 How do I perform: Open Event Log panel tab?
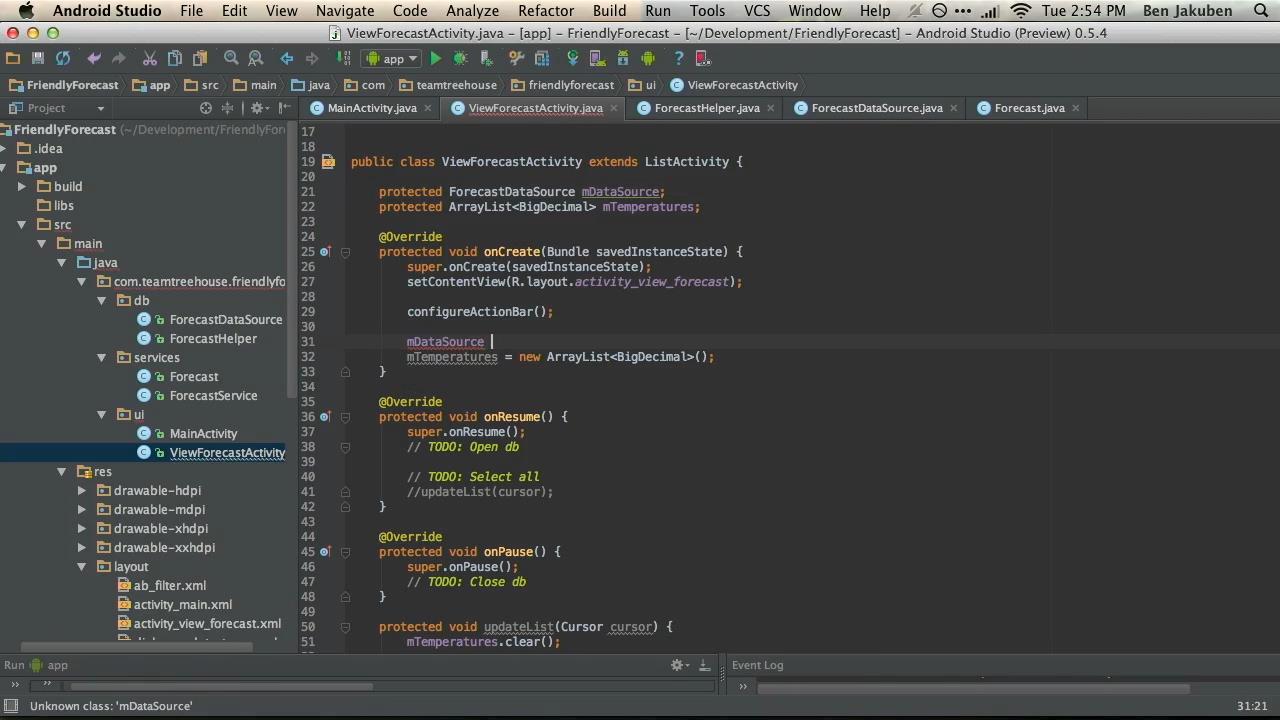click(x=757, y=665)
